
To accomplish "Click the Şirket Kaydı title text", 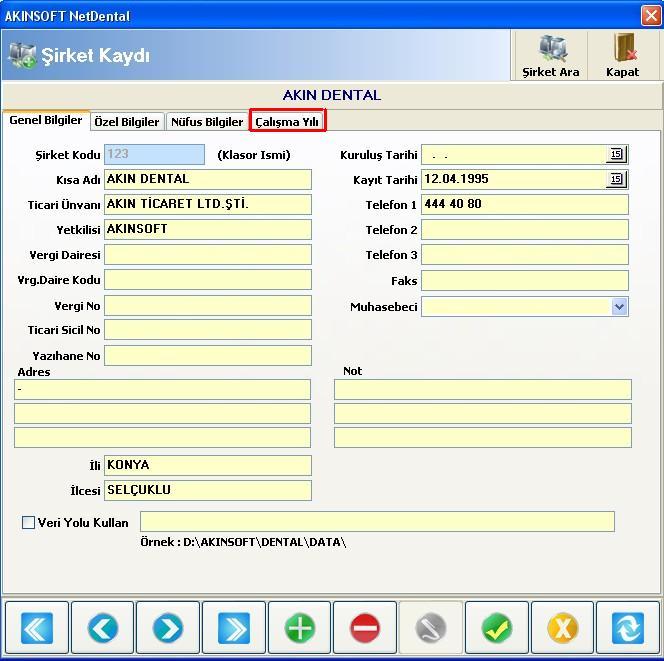I will click(x=95, y=55).
